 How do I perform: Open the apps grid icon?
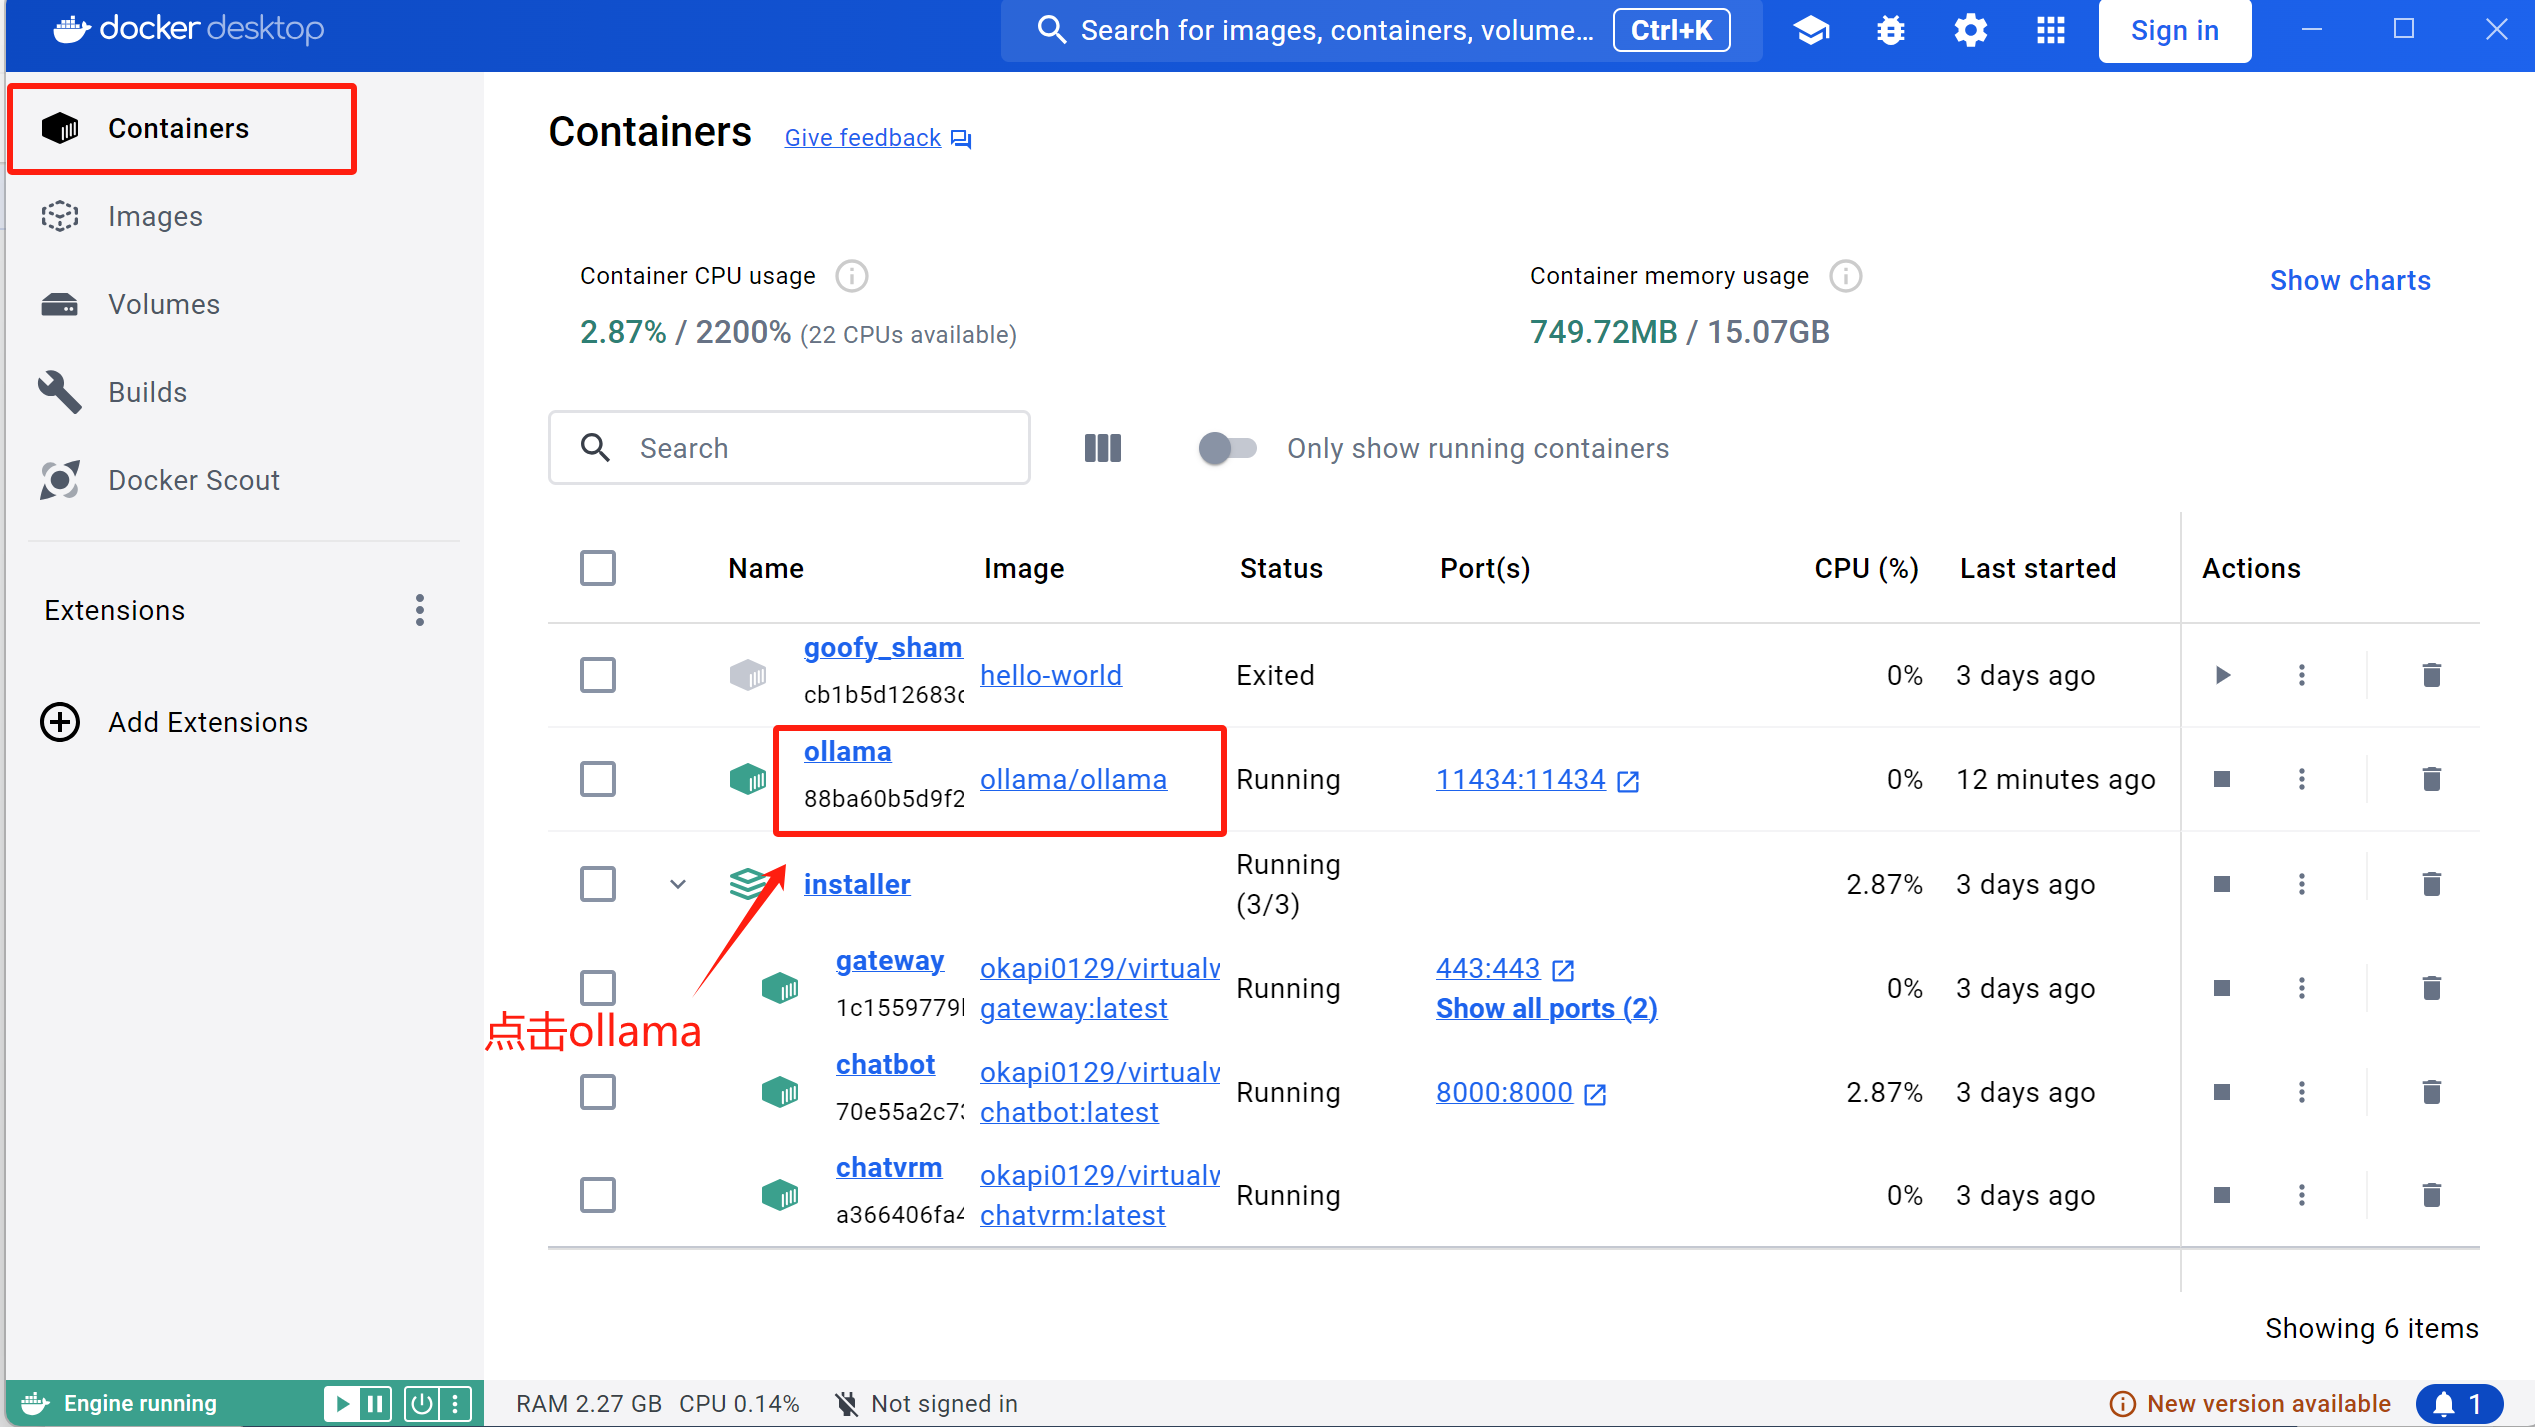click(x=2051, y=30)
